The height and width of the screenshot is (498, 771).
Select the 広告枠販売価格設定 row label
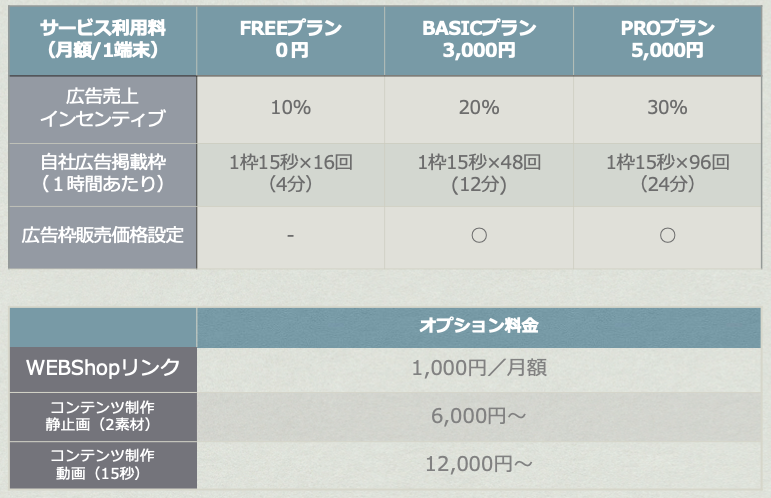[103, 236]
